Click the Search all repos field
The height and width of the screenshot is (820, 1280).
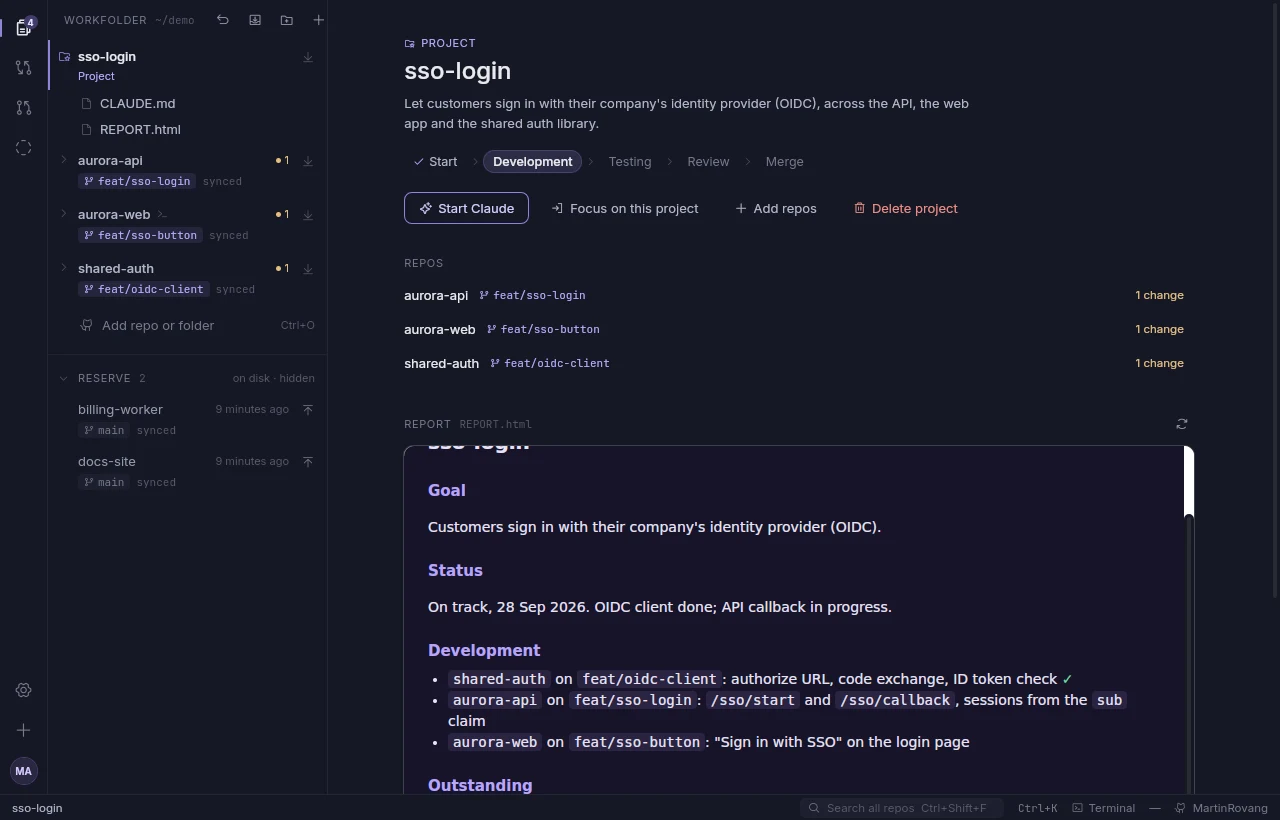903,808
